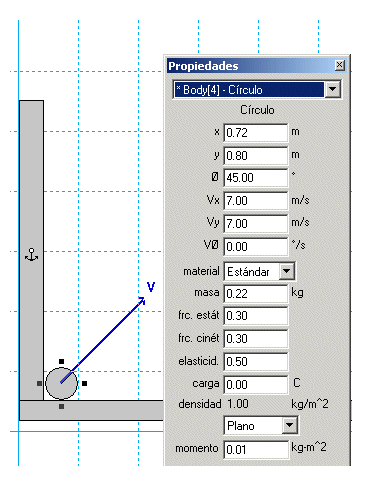The width and height of the screenshot is (382, 486).
Task: Click the angular velocity VØ field
Action: click(x=255, y=246)
